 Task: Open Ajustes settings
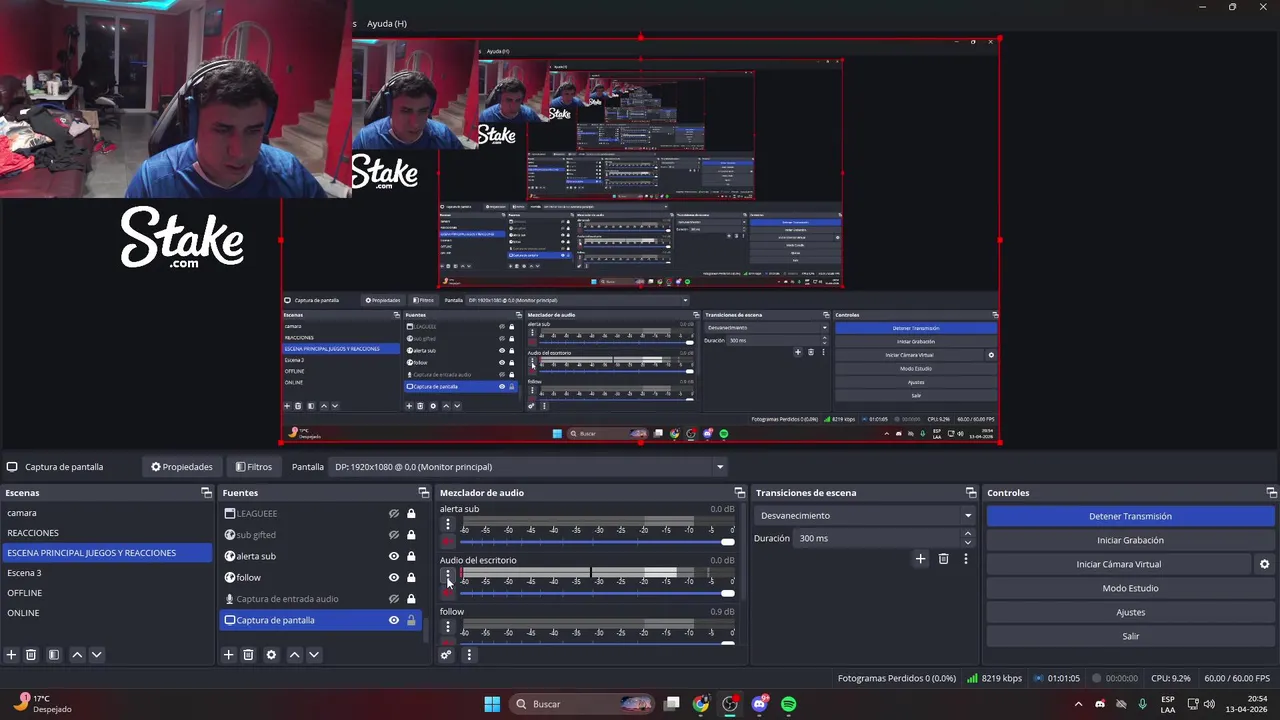(x=1130, y=612)
